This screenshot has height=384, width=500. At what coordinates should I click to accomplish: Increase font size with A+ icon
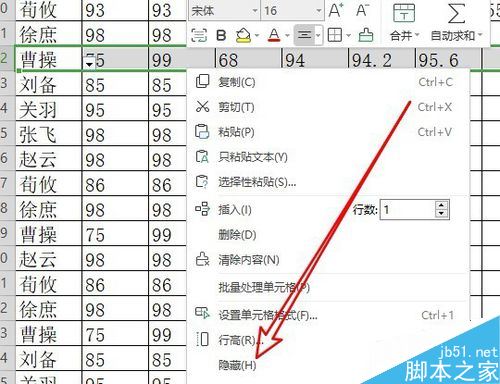tap(336, 10)
